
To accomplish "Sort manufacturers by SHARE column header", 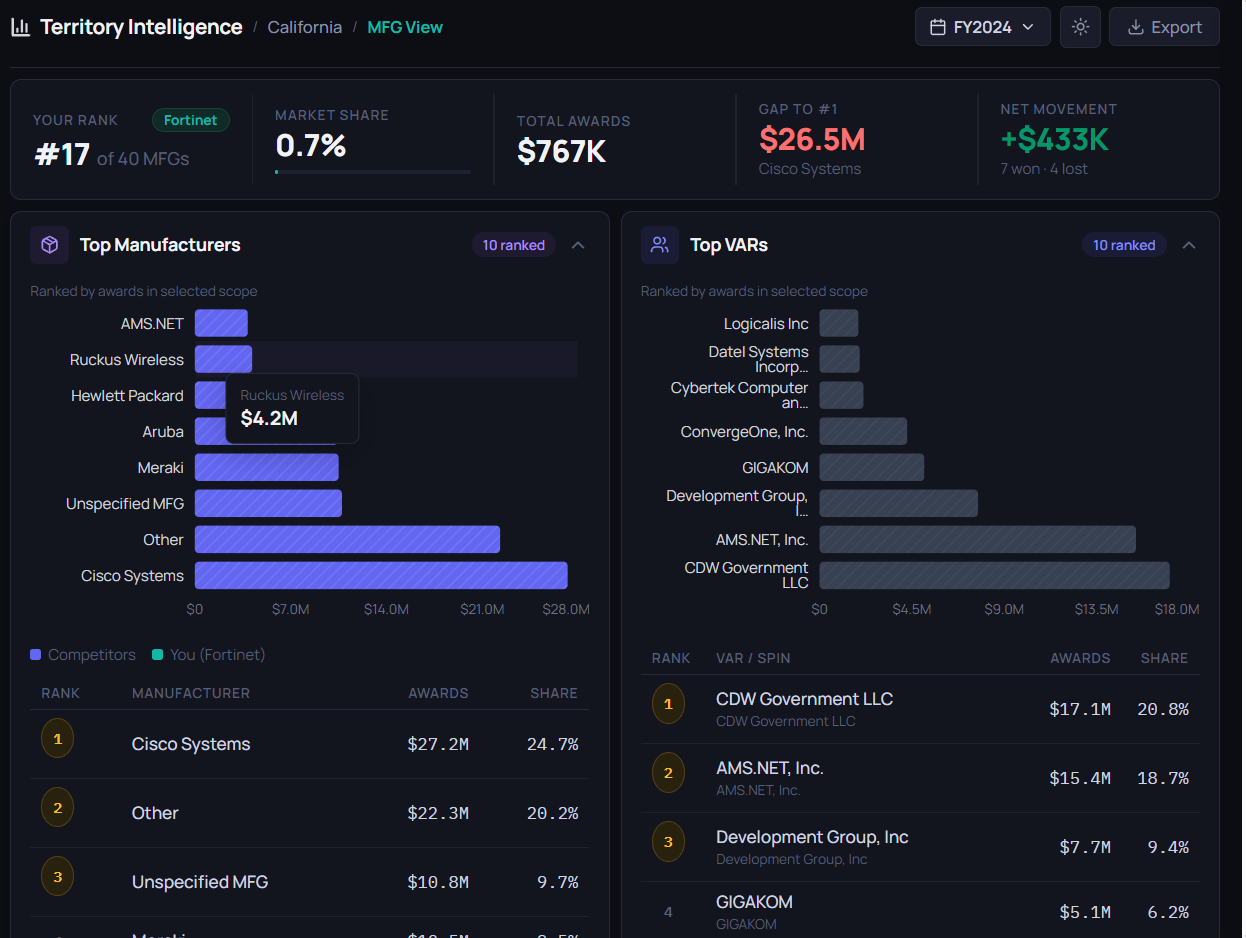I will pyautogui.click(x=554, y=693).
